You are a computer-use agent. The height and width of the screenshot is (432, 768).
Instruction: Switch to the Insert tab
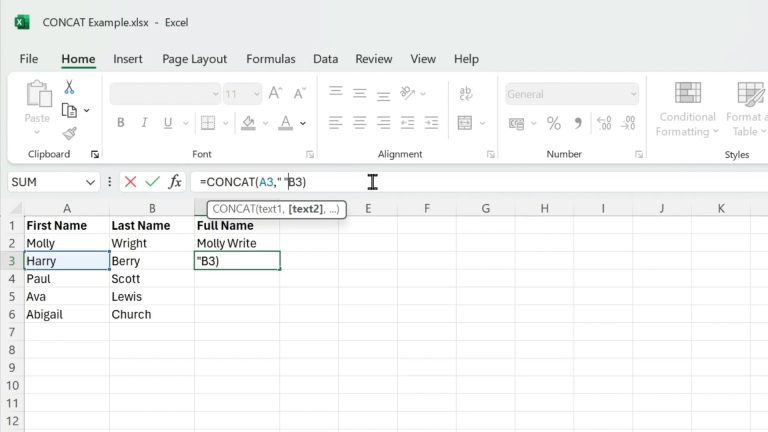pyautogui.click(x=128, y=59)
